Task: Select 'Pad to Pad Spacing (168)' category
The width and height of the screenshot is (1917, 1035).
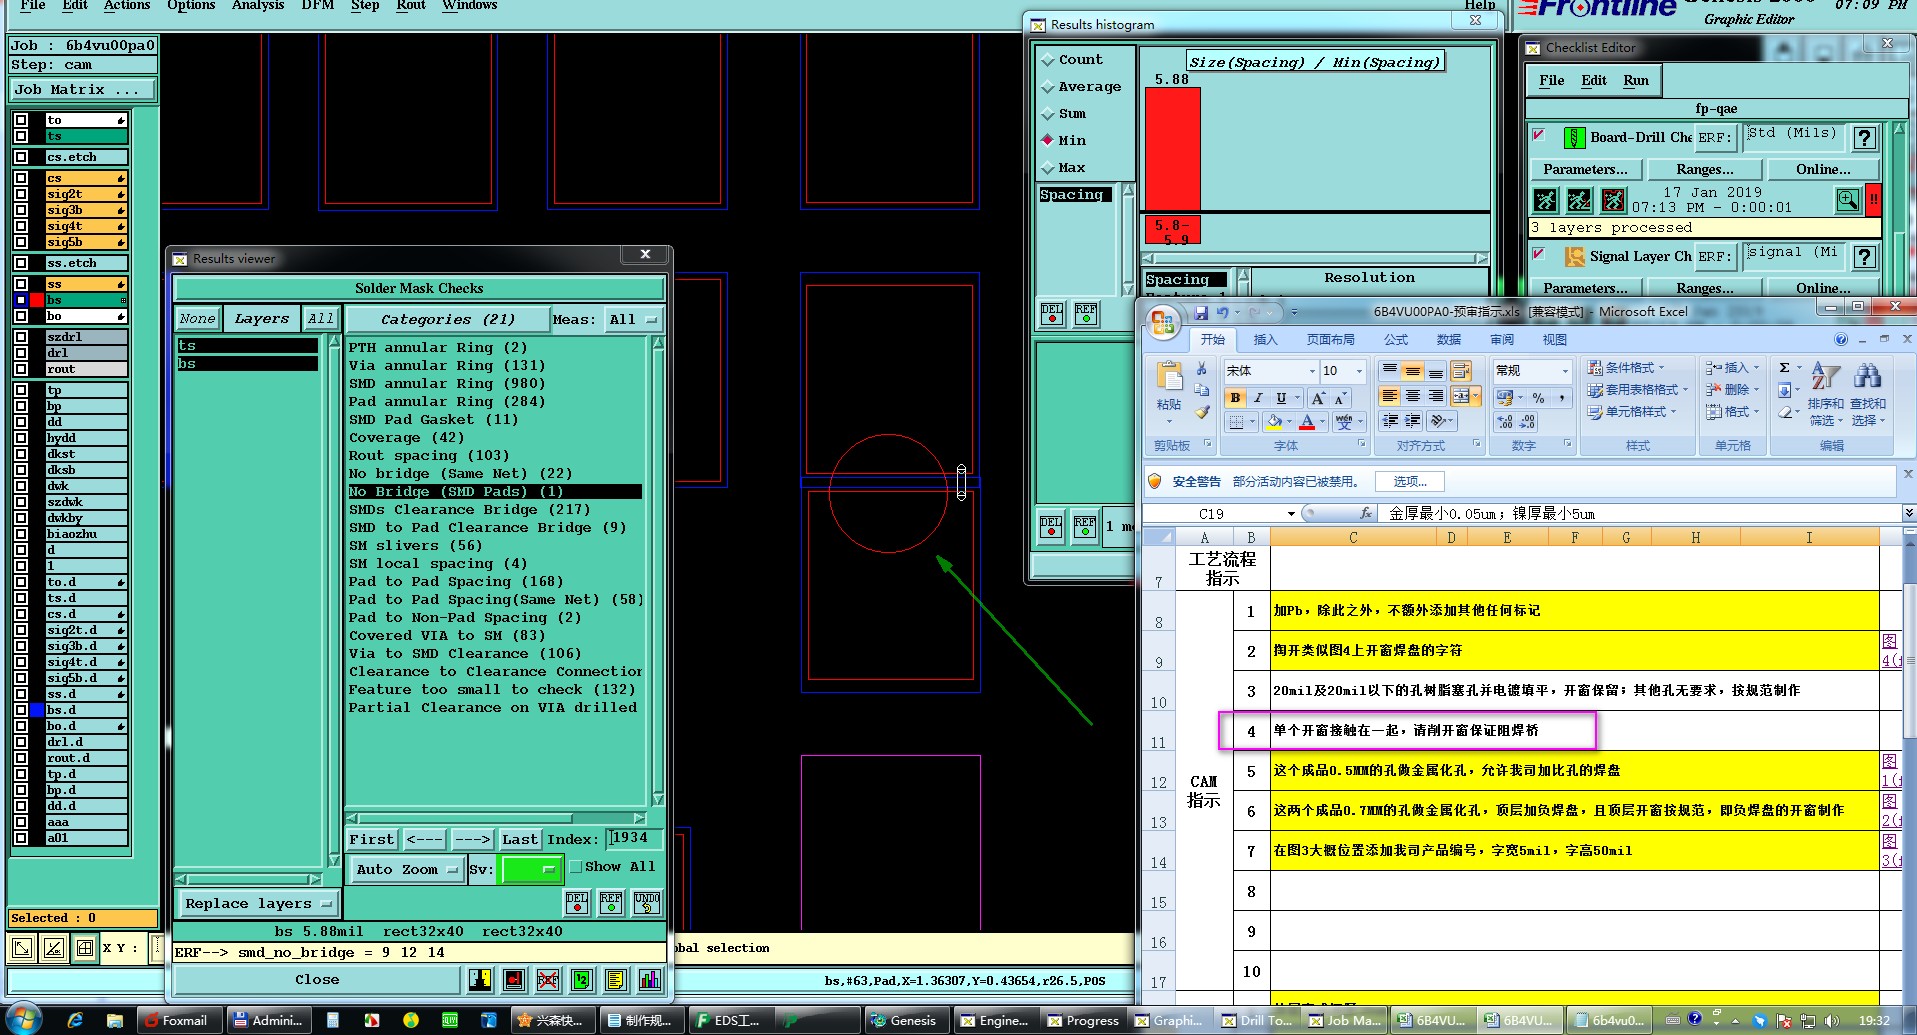Action: tap(456, 581)
